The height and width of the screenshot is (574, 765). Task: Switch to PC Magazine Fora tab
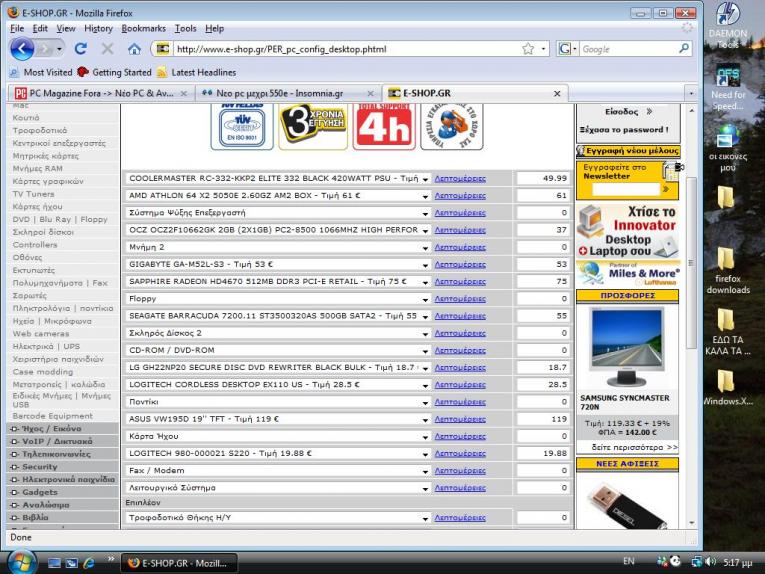tap(100, 93)
